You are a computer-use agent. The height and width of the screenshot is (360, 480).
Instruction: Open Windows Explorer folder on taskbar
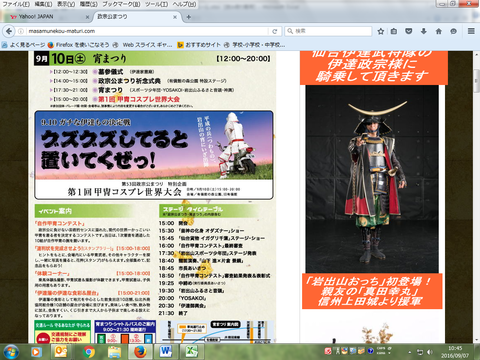click(x=114, y=352)
